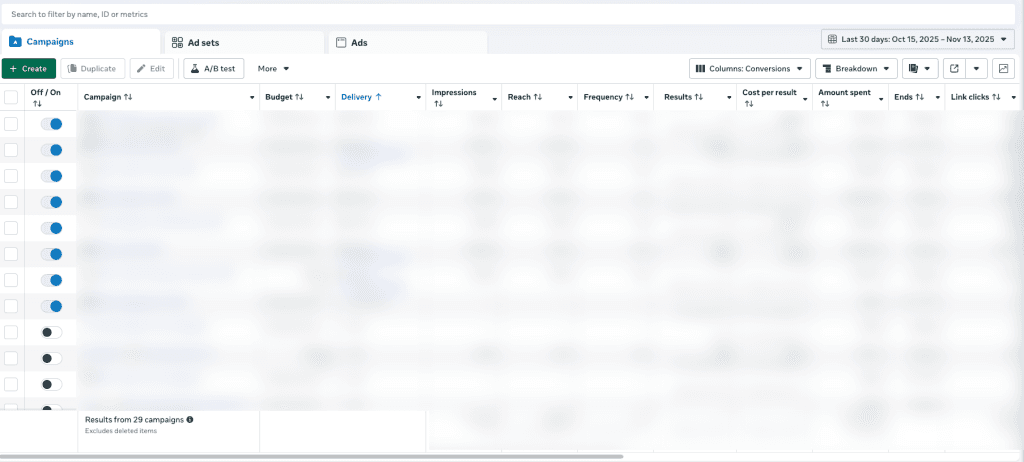Expand the Breakdown dropdown
The height and width of the screenshot is (462, 1024).
click(856, 69)
